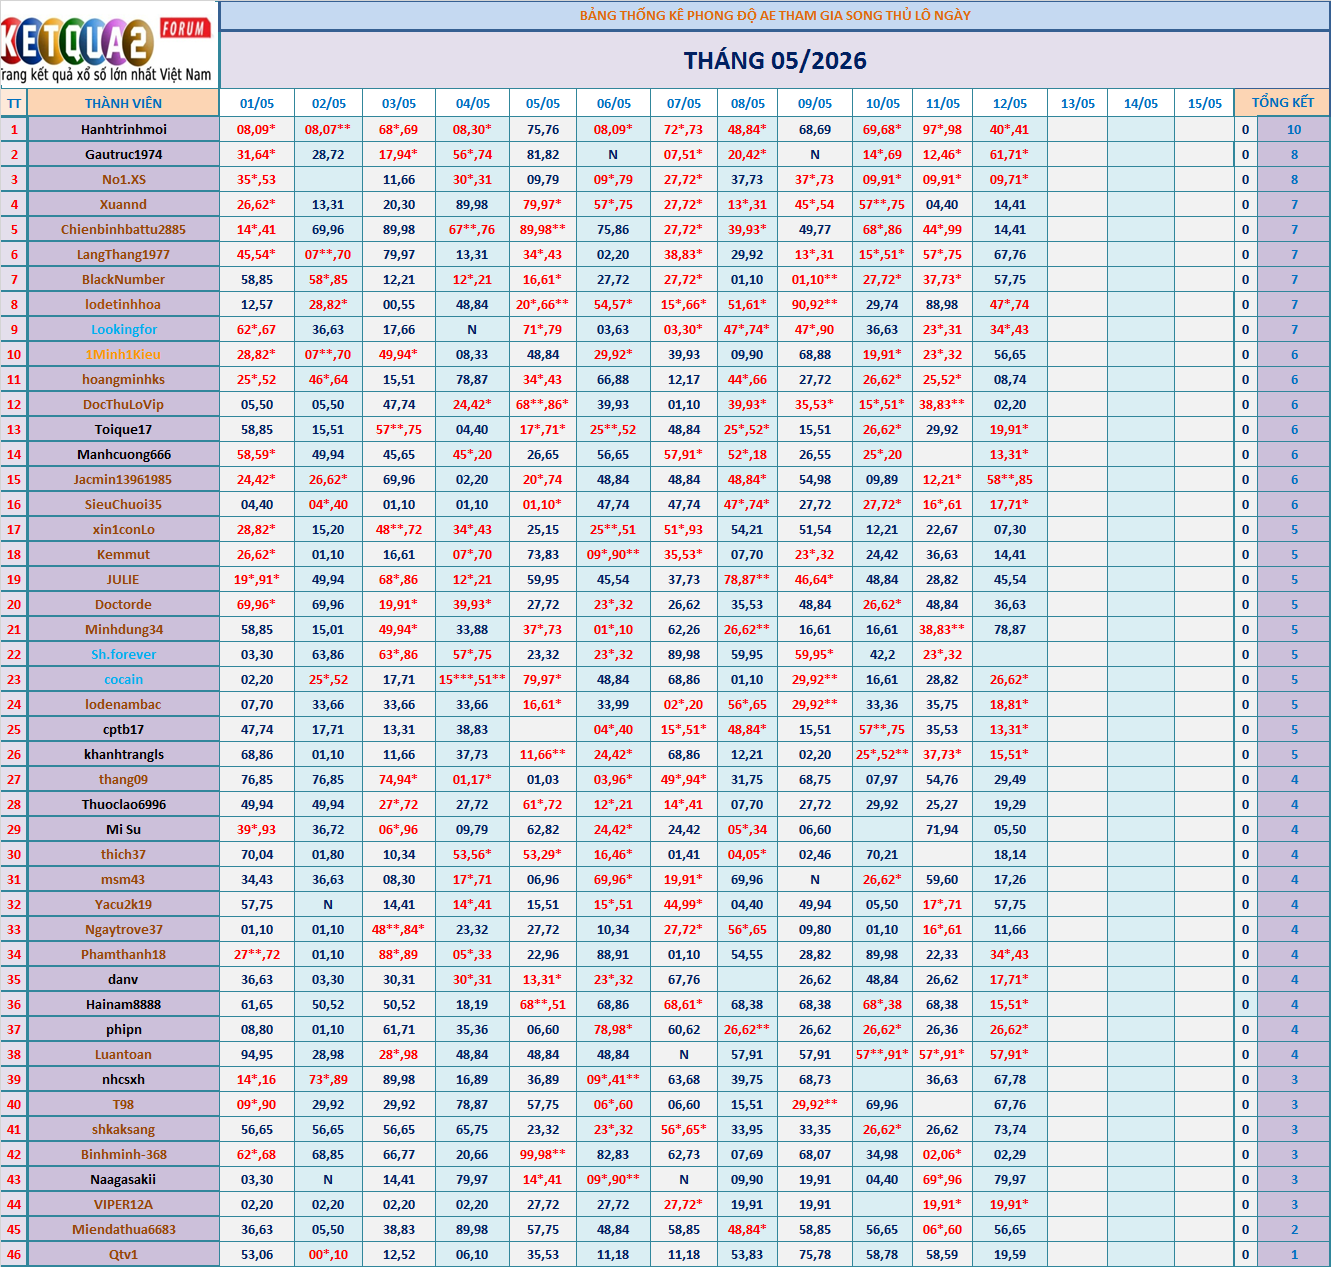Viewport: 1331px width, 1267px height.
Task: Select Qtv1's 02/05 entry "00*,10"
Action: 329,1254
